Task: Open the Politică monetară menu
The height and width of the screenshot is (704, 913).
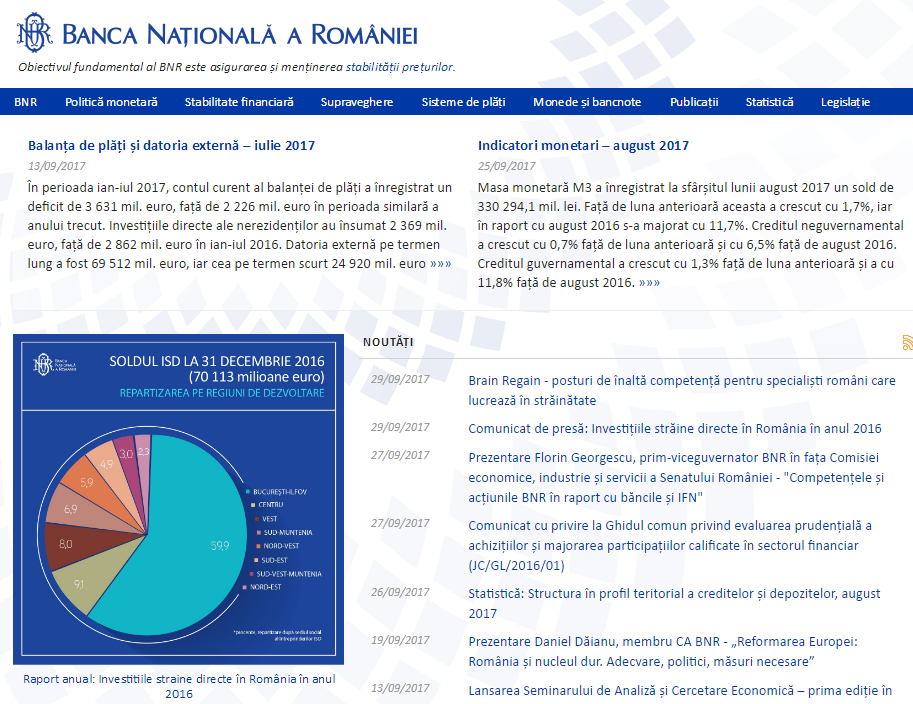Action: click(x=111, y=102)
